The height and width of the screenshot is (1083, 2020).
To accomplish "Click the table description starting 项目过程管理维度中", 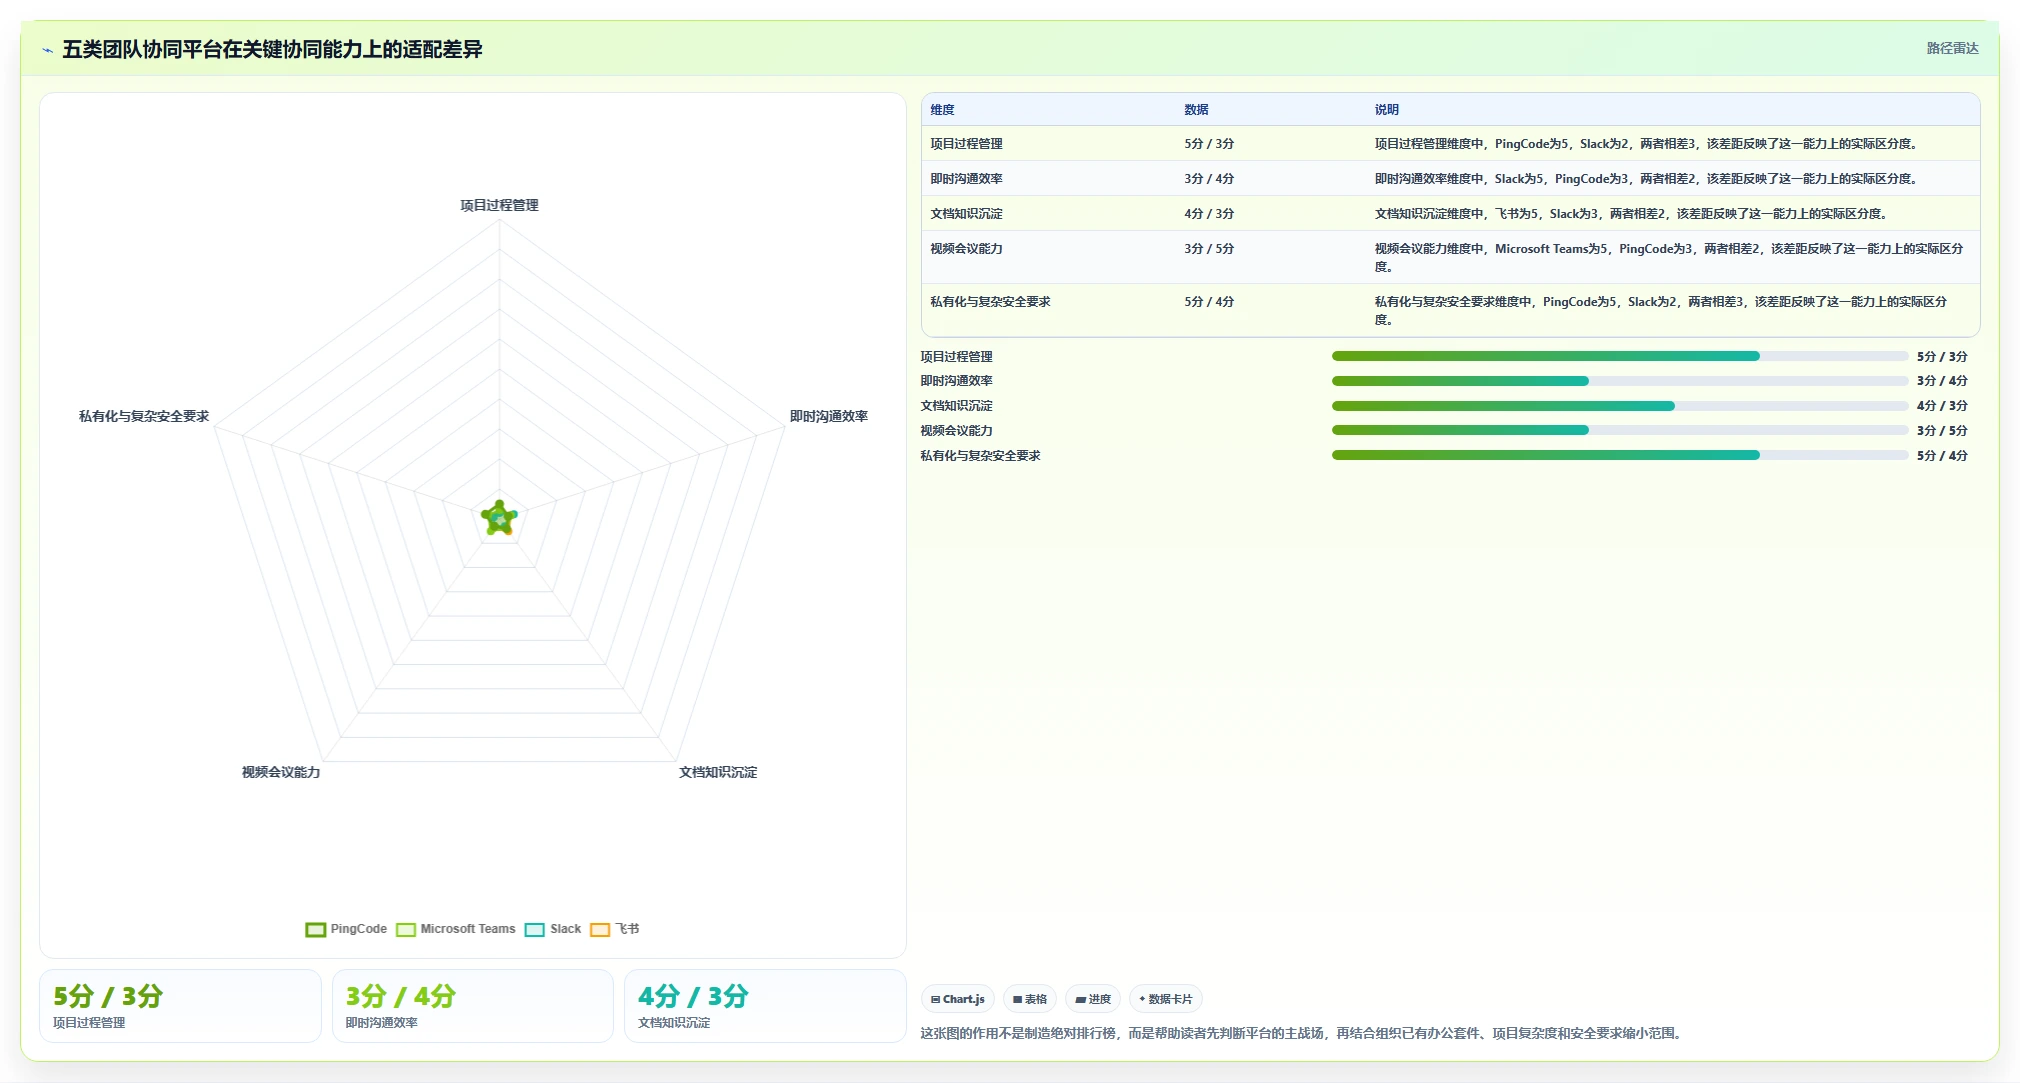I will click(1647, 144).
